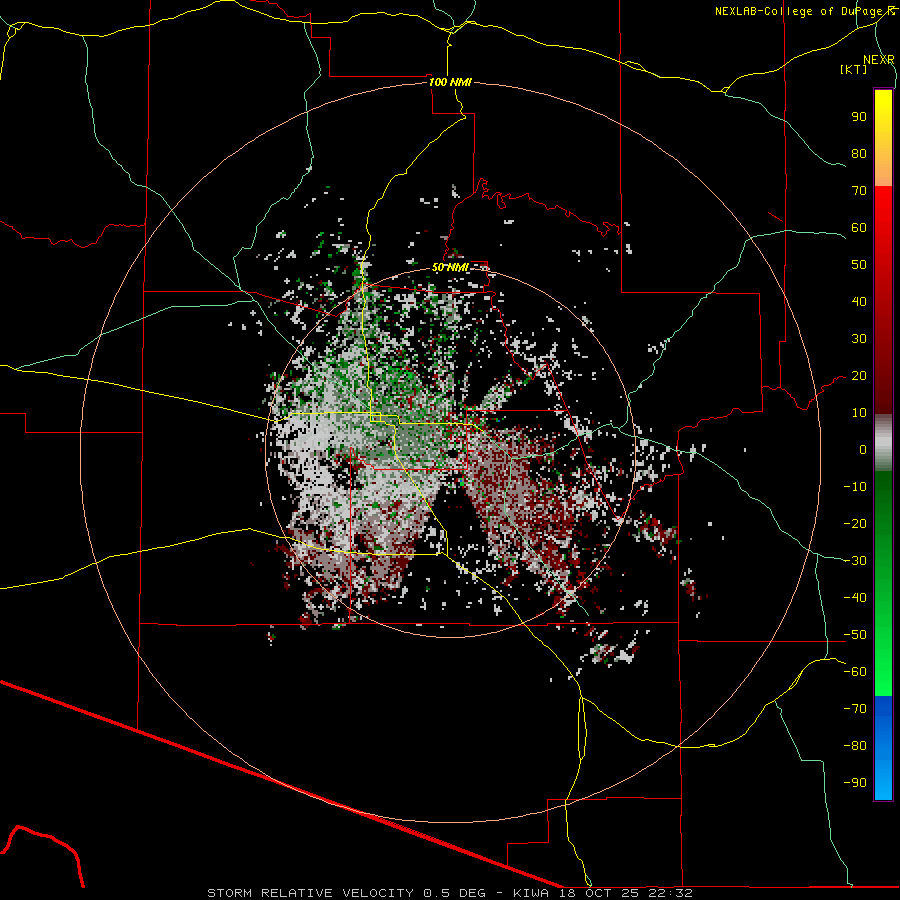Click the -30 value on the velocity scale

click(x=855, y=561)
